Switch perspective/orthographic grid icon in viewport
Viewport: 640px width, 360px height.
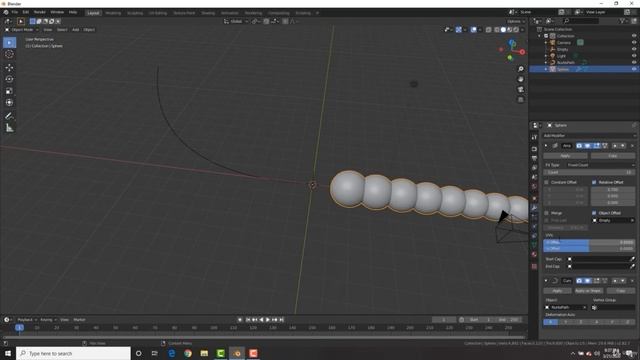pyautogui.click(x=520, y=100)
